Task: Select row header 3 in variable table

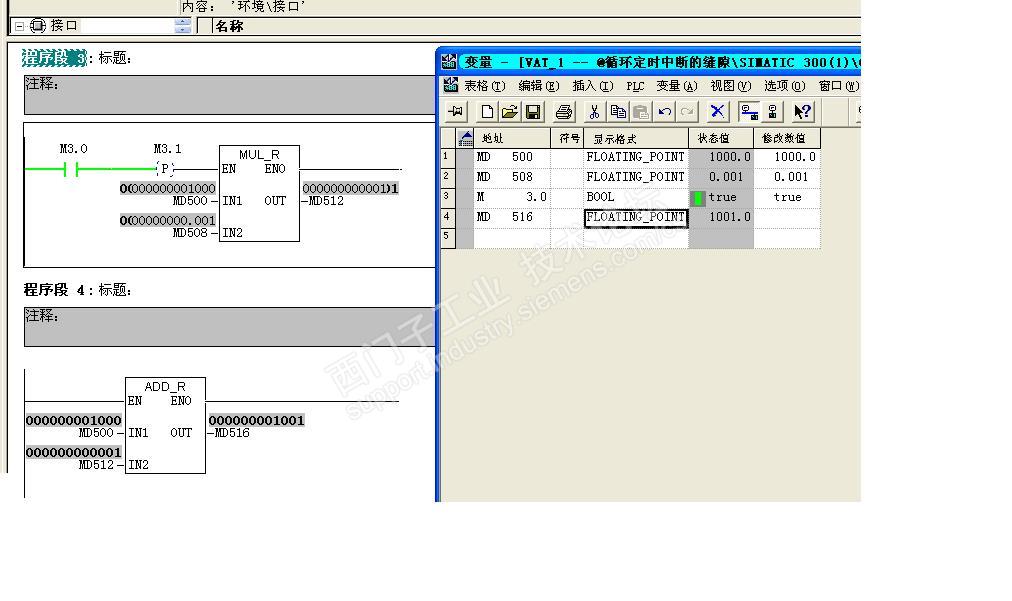Action: [x=448, y=198]
